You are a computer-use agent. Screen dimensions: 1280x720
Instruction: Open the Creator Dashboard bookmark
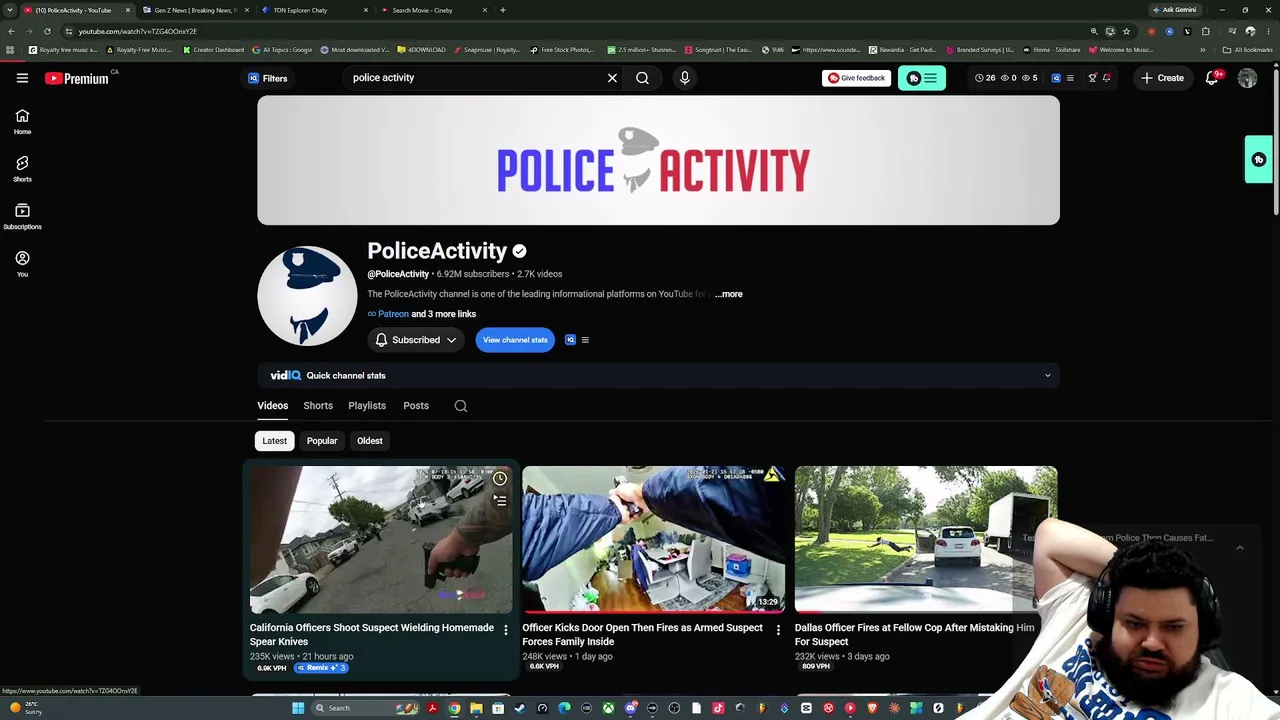213,50
